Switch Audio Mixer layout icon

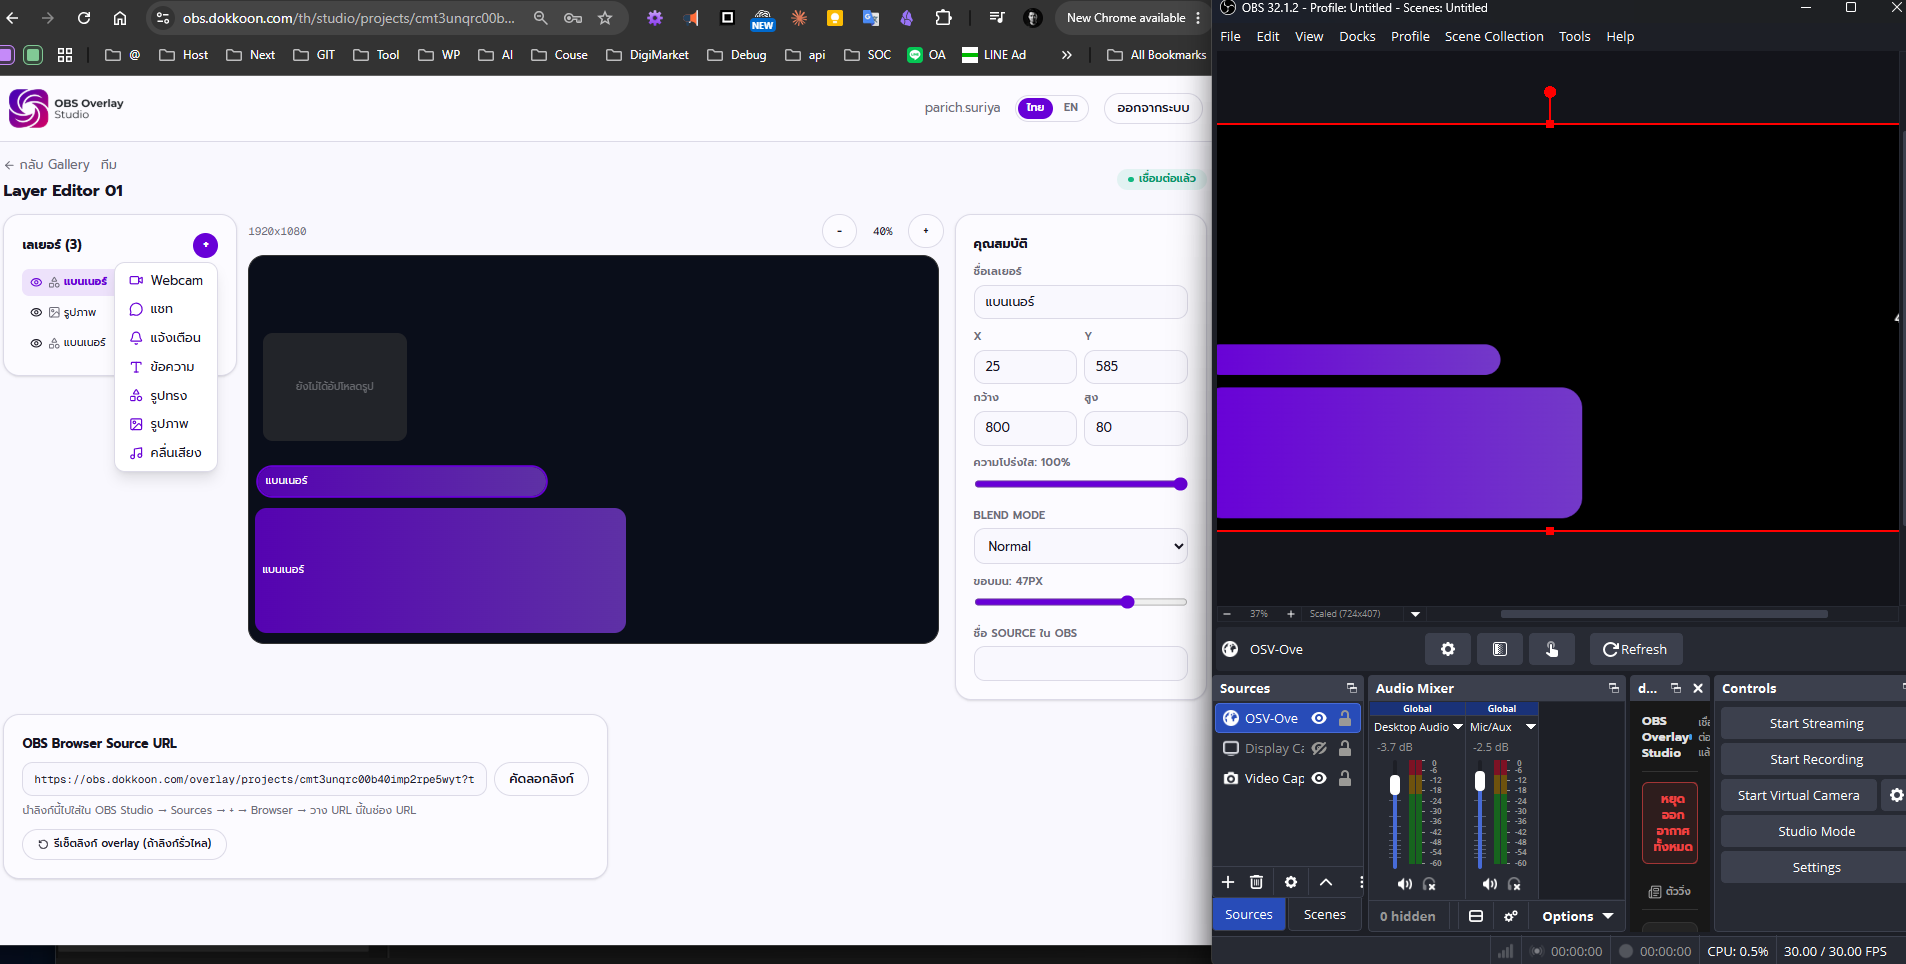pyautogui.click(x=1476, y=916)
